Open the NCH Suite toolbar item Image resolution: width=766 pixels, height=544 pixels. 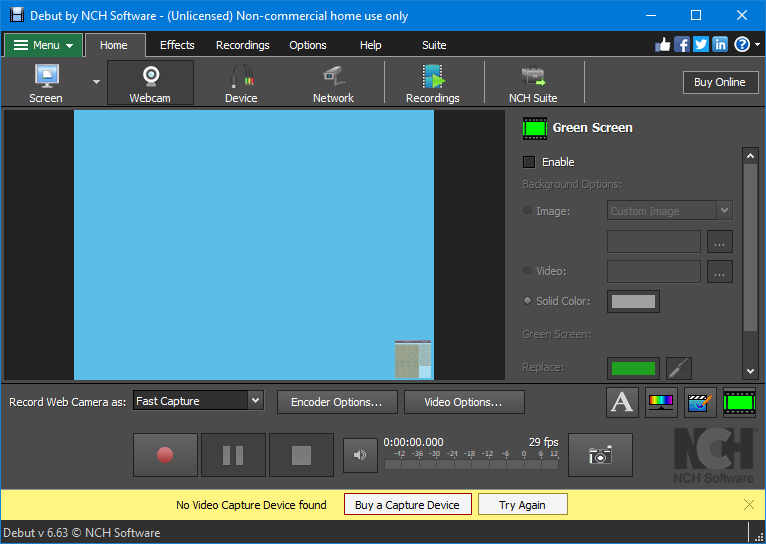533,83
